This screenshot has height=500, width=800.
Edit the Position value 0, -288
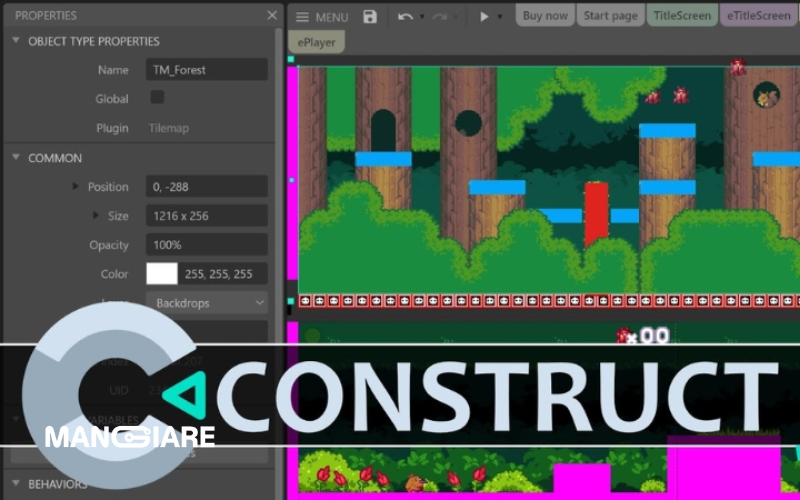tap(207, 186)
